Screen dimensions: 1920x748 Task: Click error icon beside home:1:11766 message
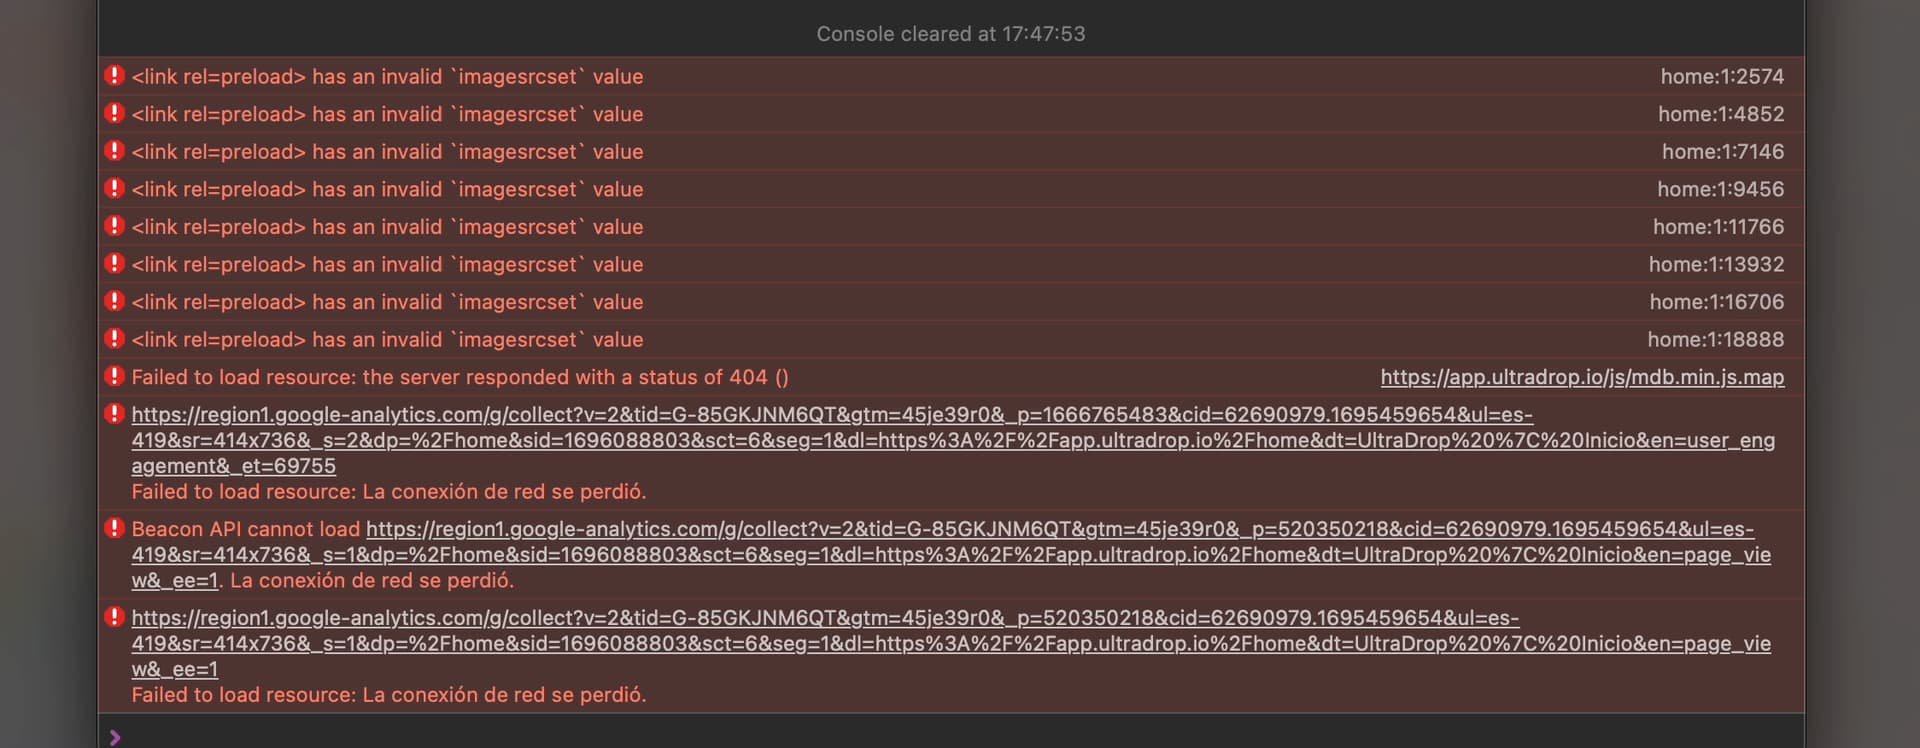(115, 226)
